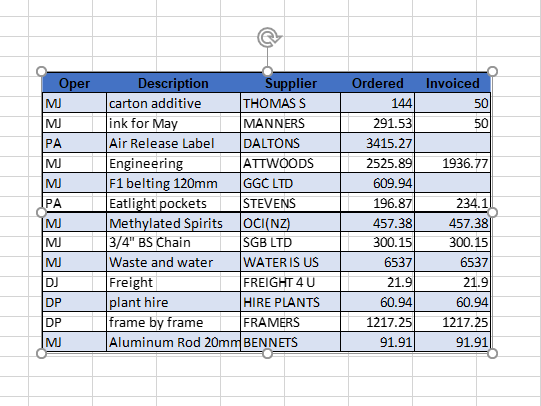Viewport: 541px width, 406px height.
Task: Click the bottom-left corner resize handle
Action: point(41,354)
